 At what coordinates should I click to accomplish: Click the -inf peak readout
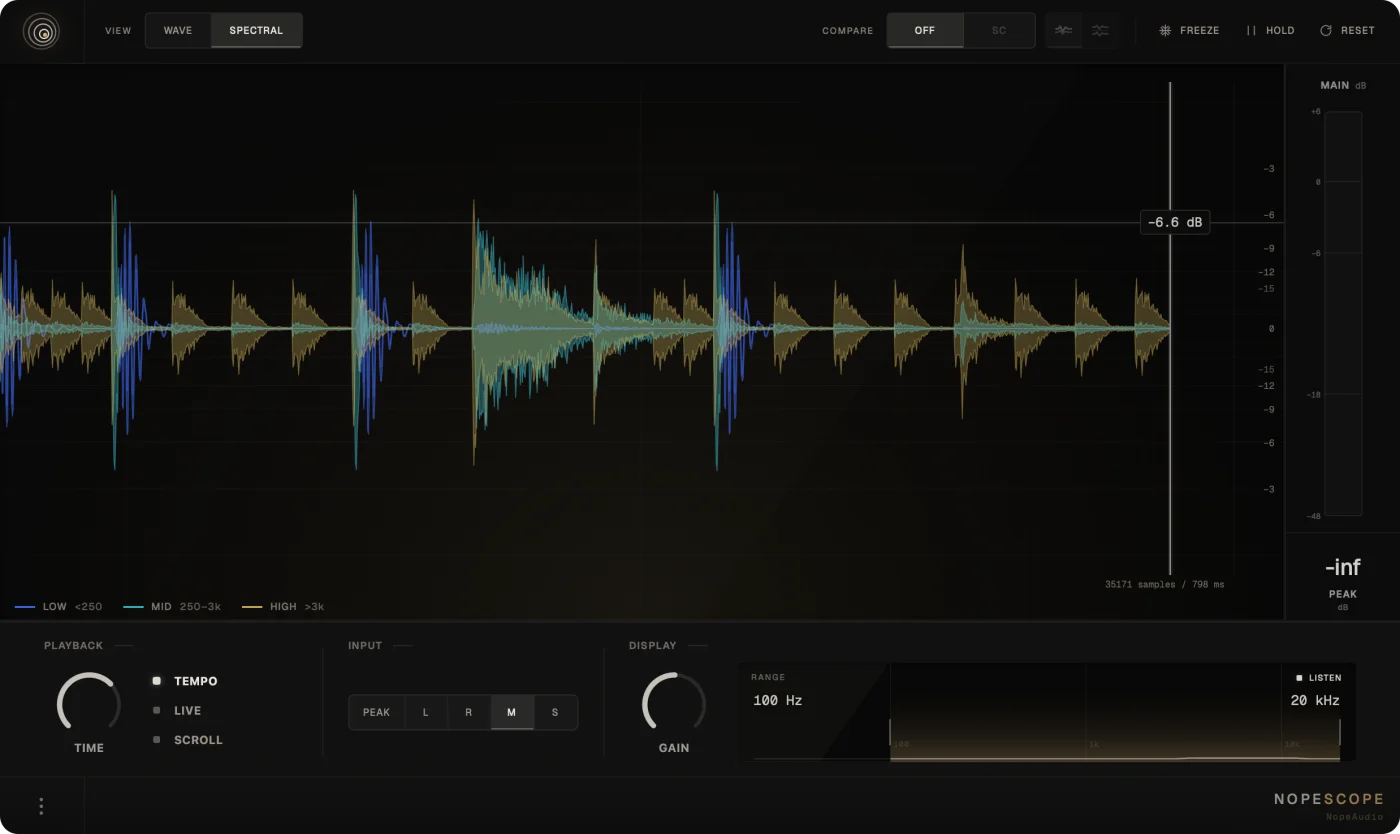coord(1343,568)
